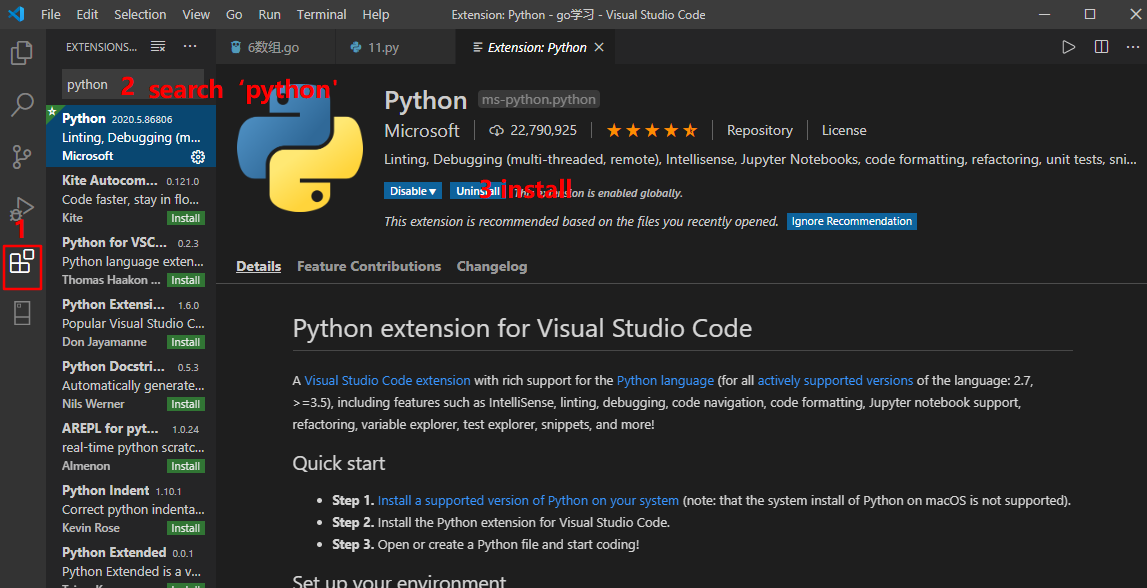Open Run and Debug view icon
The image size is (1147, 588).
[x=22, y=210]
